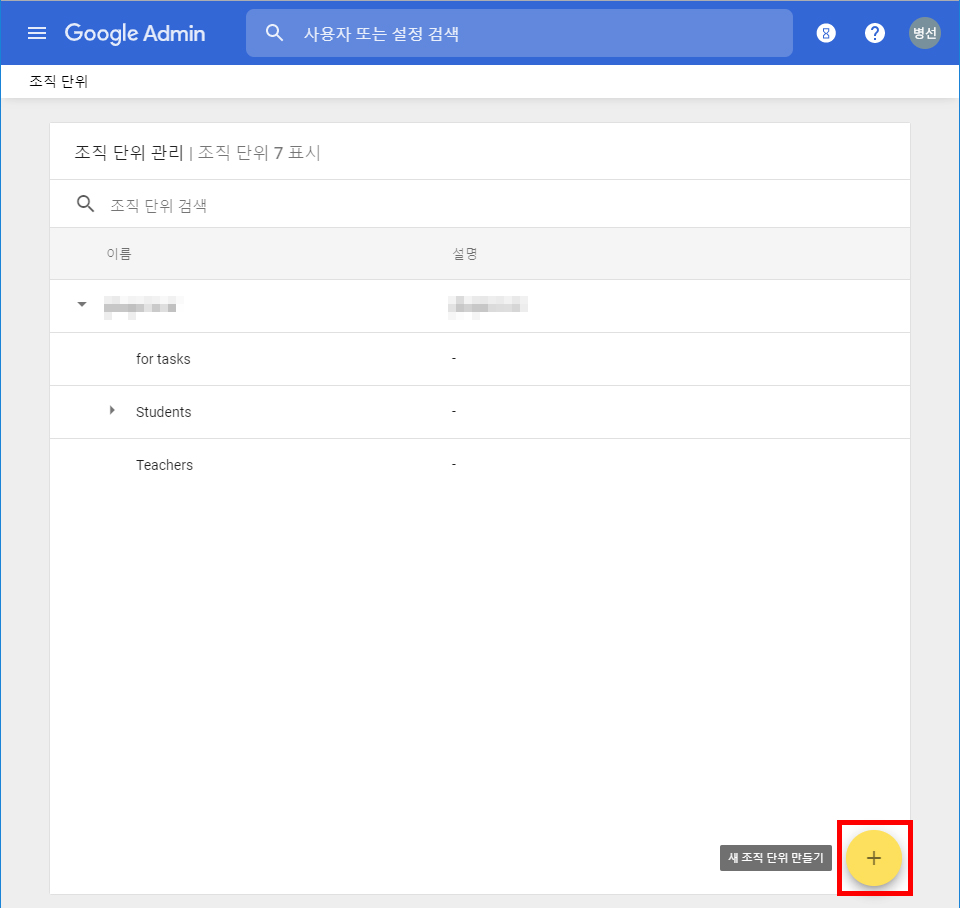960x908 pixels.
Task: Select the blurred top-level organization name
Action: [x=143, y=306]
